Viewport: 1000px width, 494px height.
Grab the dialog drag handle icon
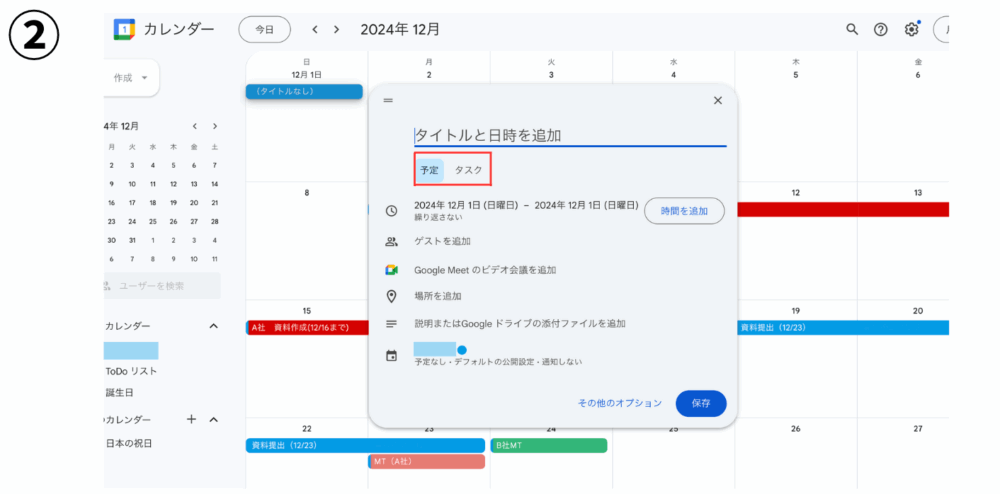coord(388,100)
